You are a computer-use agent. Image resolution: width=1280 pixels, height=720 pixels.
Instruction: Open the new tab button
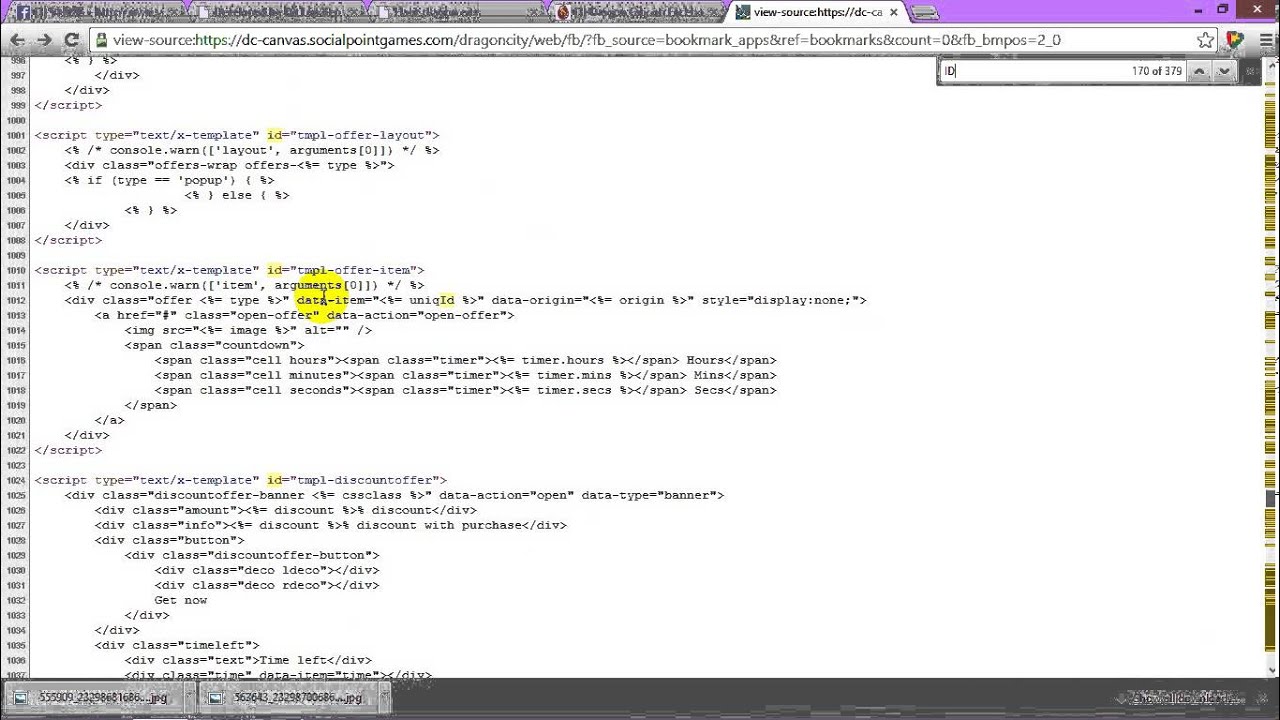click(x=925, y=12)
